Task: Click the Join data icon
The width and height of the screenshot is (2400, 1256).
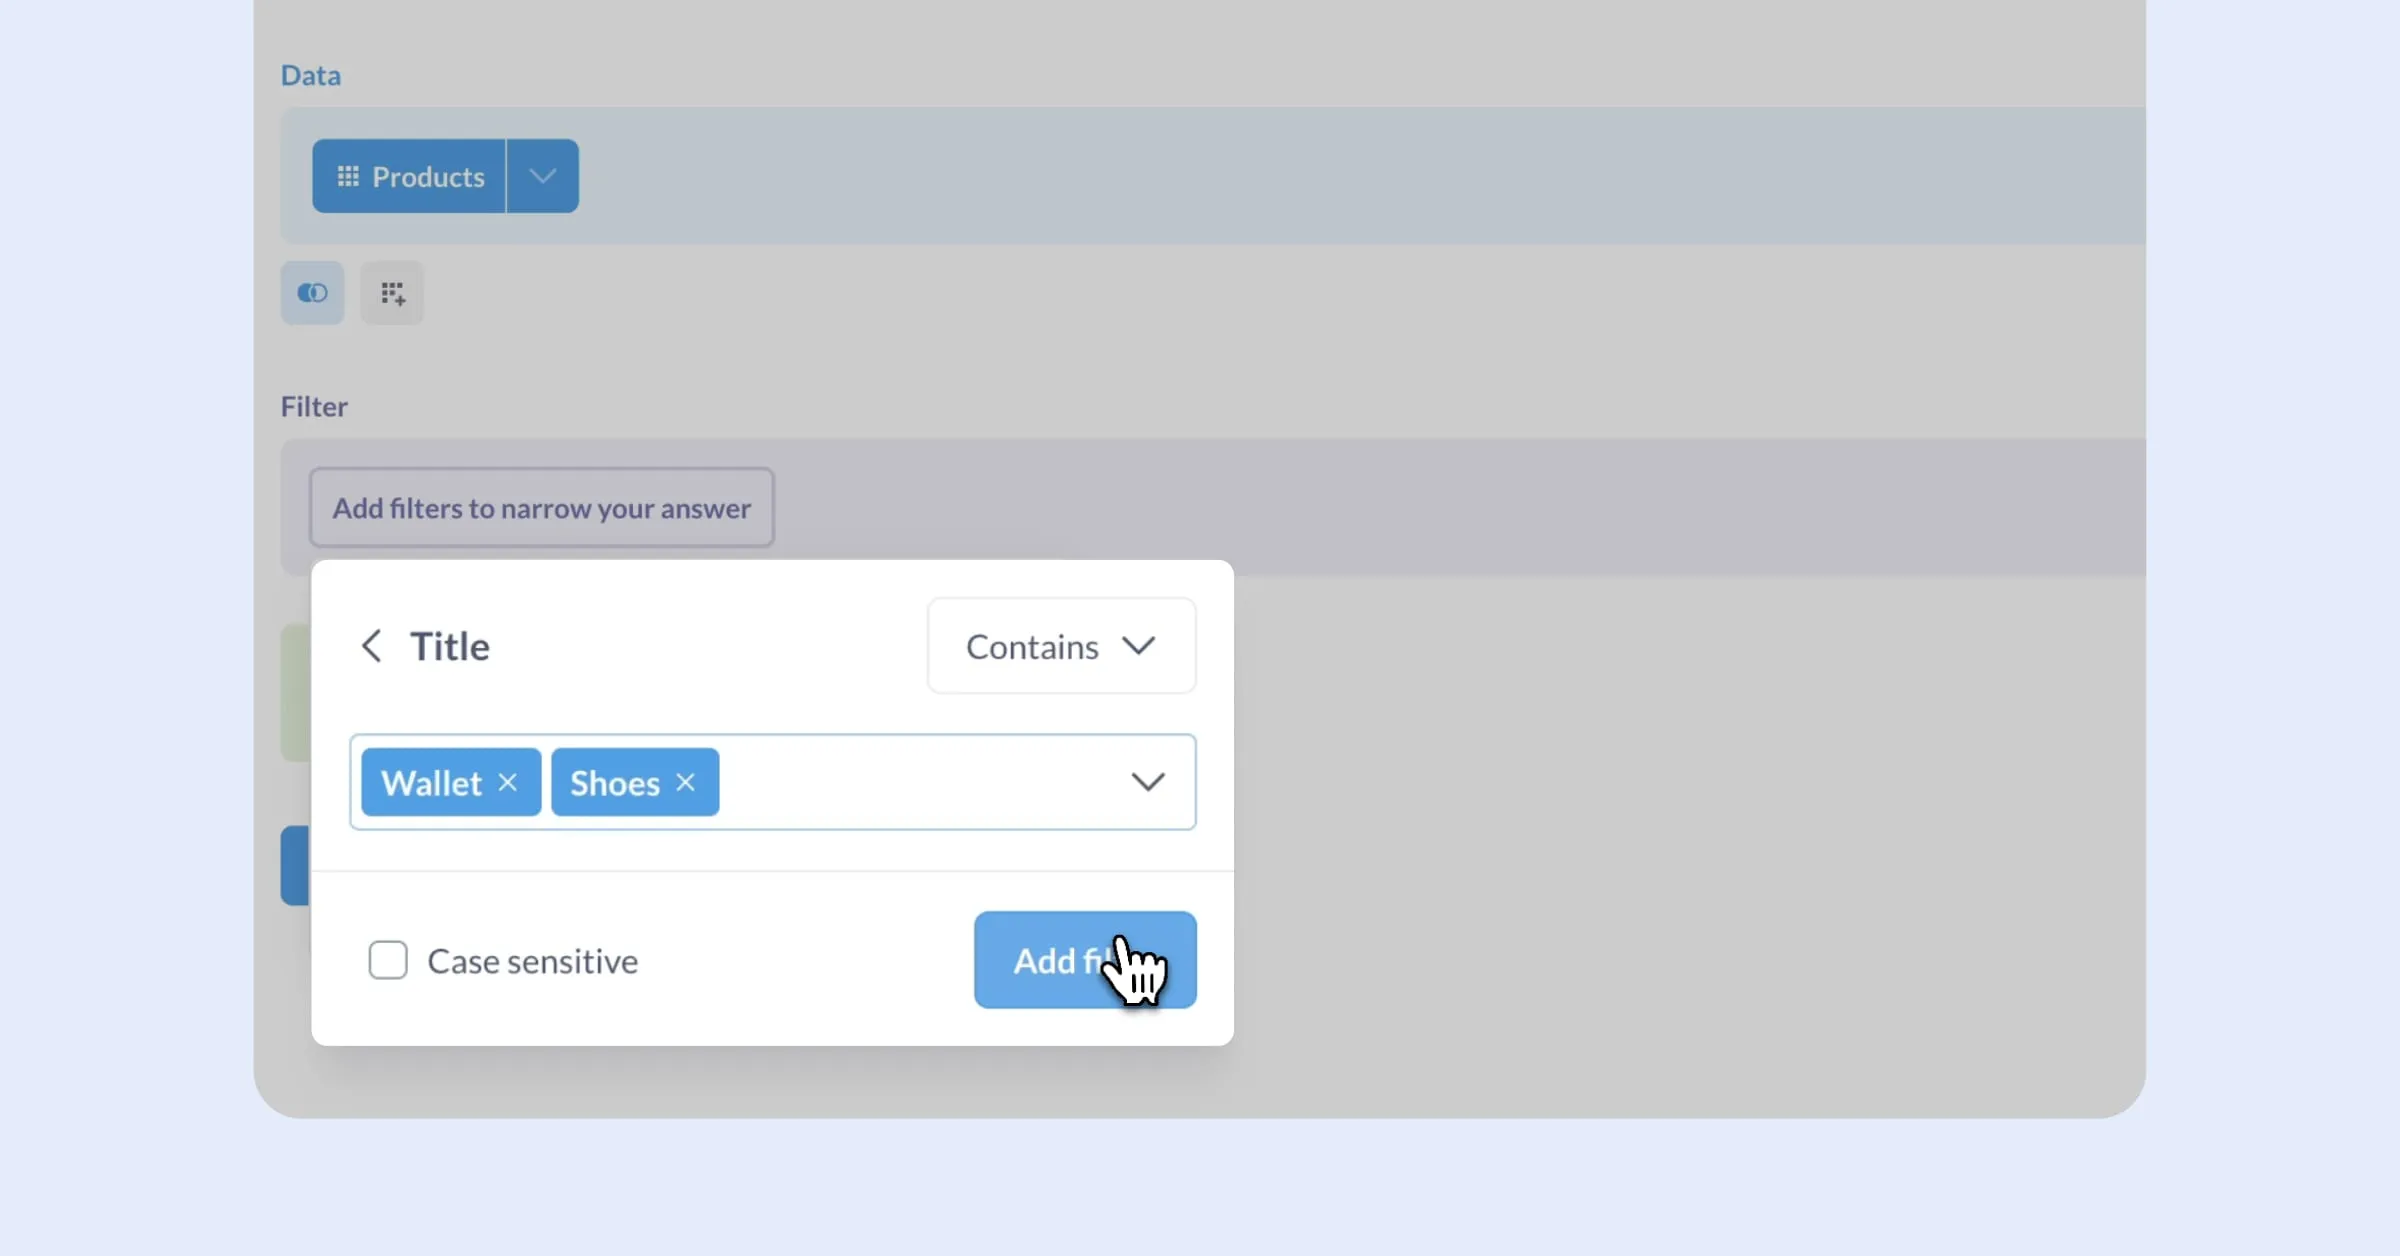Action: click(312, 293)
